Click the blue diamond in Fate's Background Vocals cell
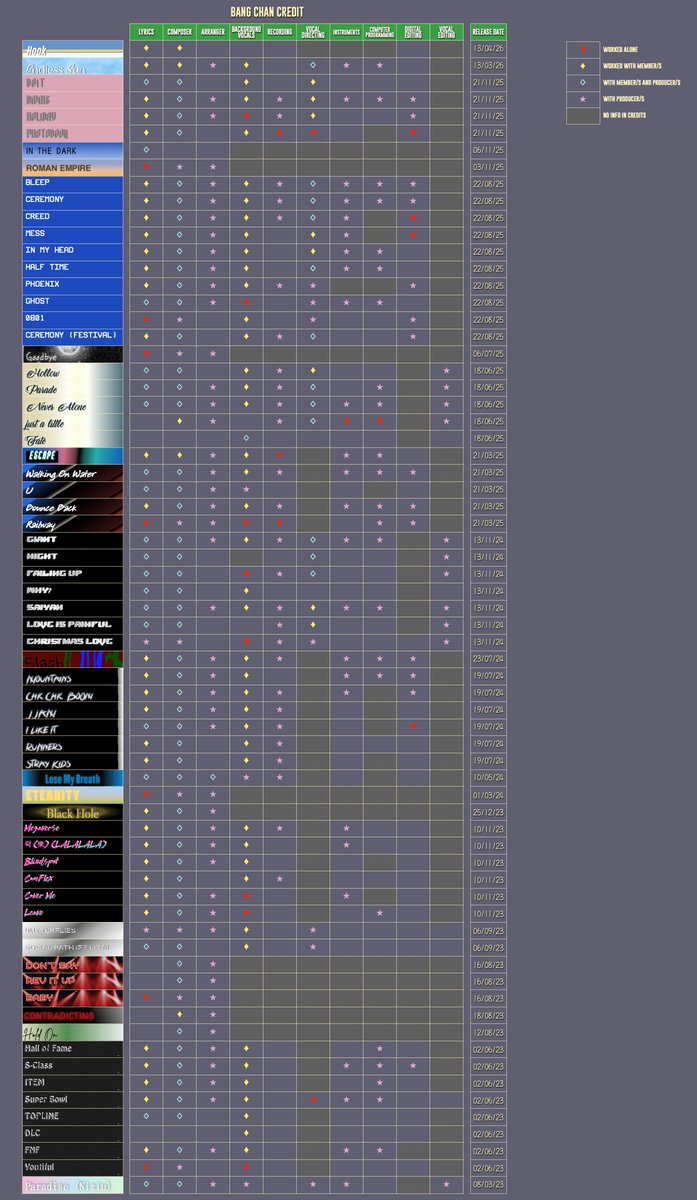Screen dimensions: 697x1200 [246, 437]
